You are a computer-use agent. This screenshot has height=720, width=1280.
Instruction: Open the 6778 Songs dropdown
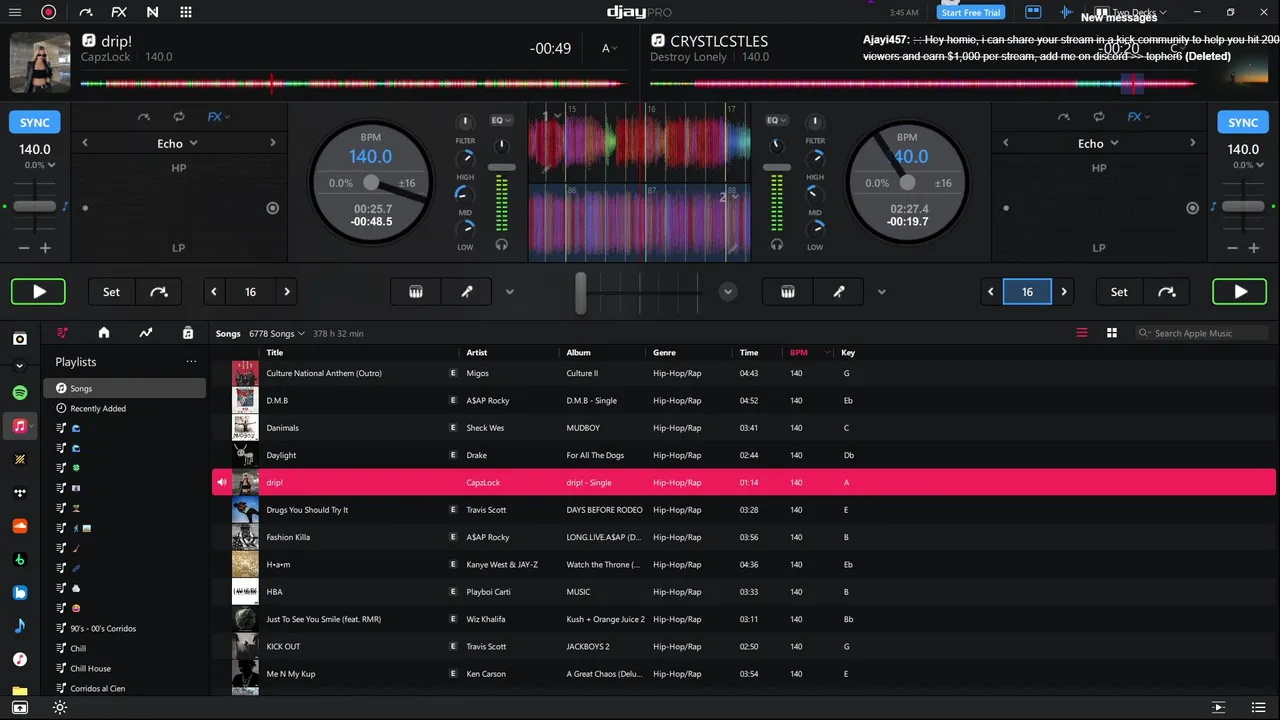tap(277, 333)
